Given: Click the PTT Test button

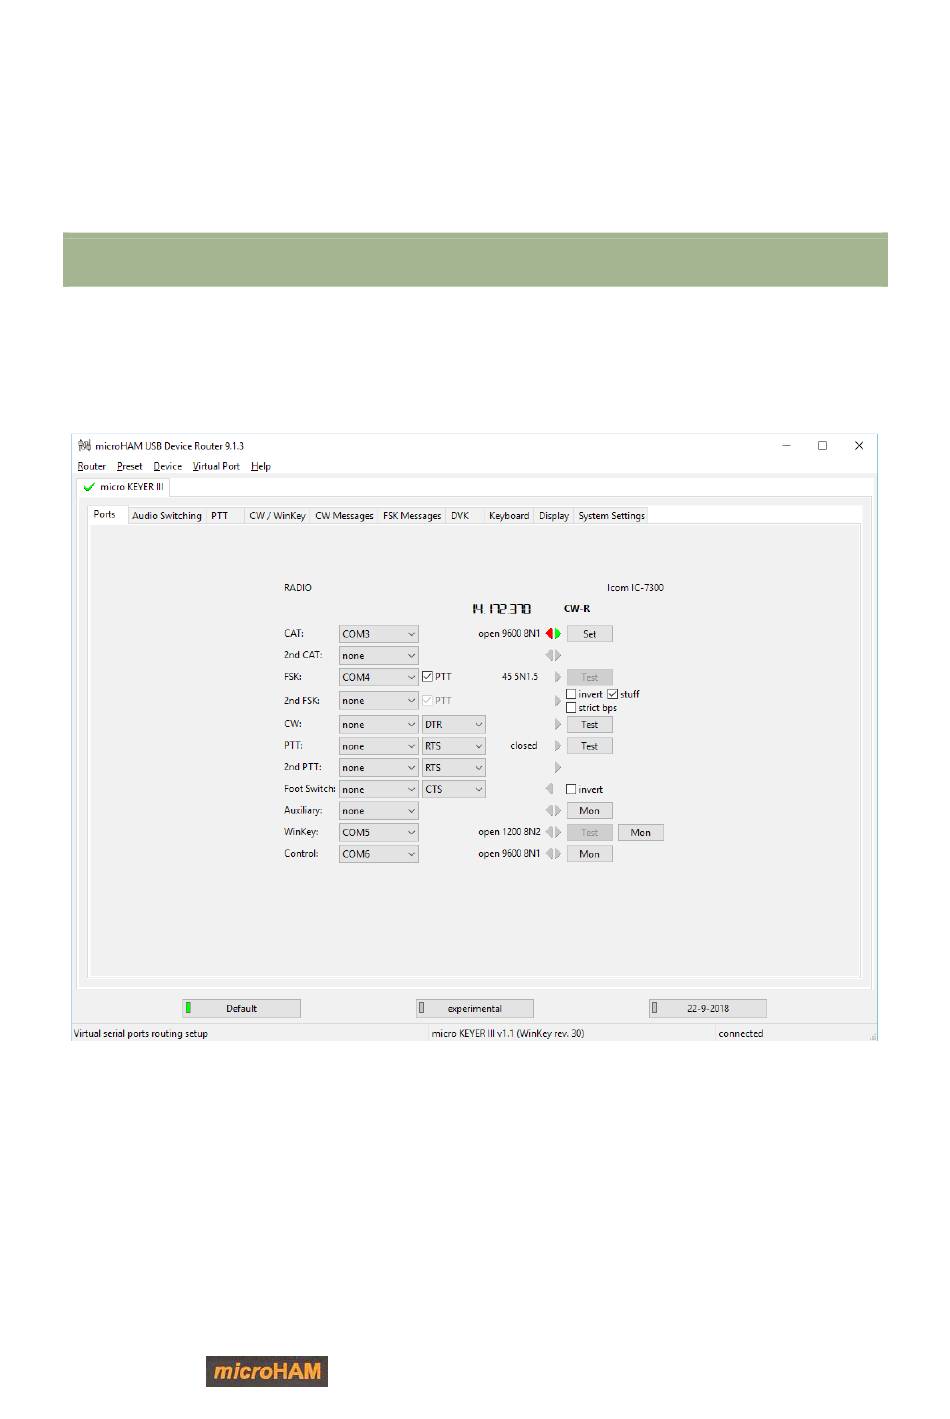Looking at the screenshot, I should 590,746.
